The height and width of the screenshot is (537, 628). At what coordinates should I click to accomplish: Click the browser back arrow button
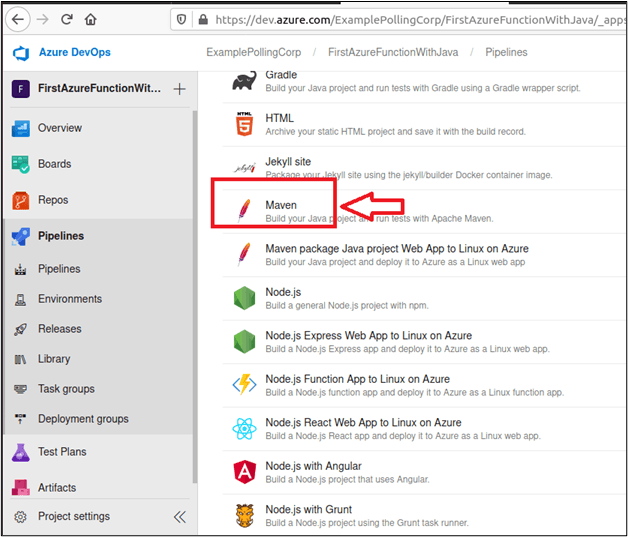point(18,19)
